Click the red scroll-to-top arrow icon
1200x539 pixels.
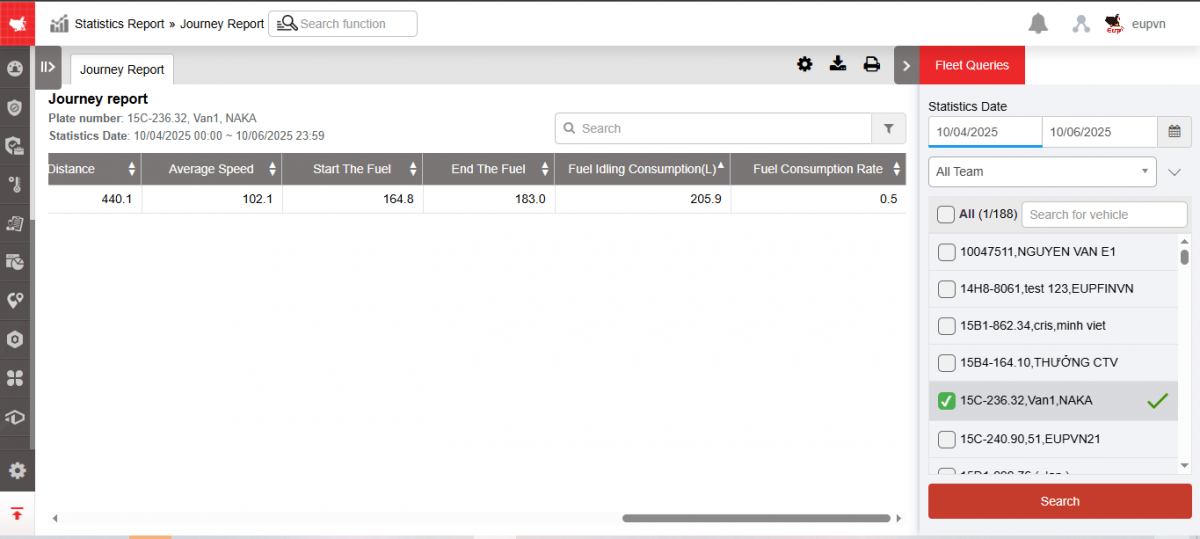[x=17, y=514]
